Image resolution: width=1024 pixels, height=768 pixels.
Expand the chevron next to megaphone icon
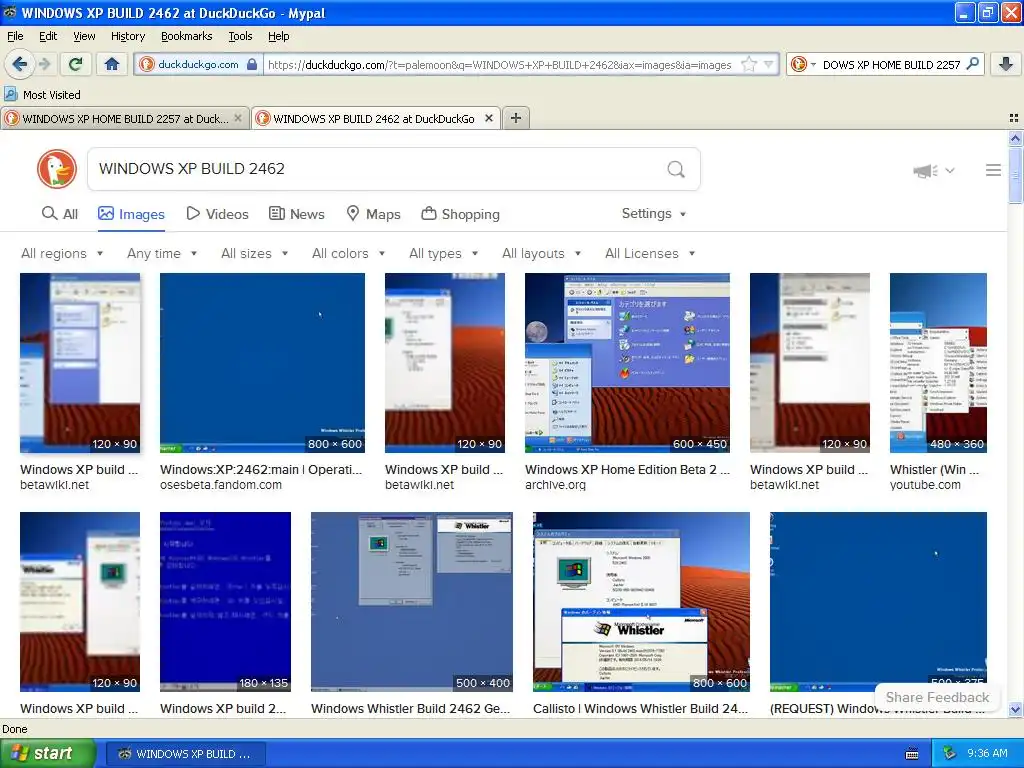[x=950, y=170]
